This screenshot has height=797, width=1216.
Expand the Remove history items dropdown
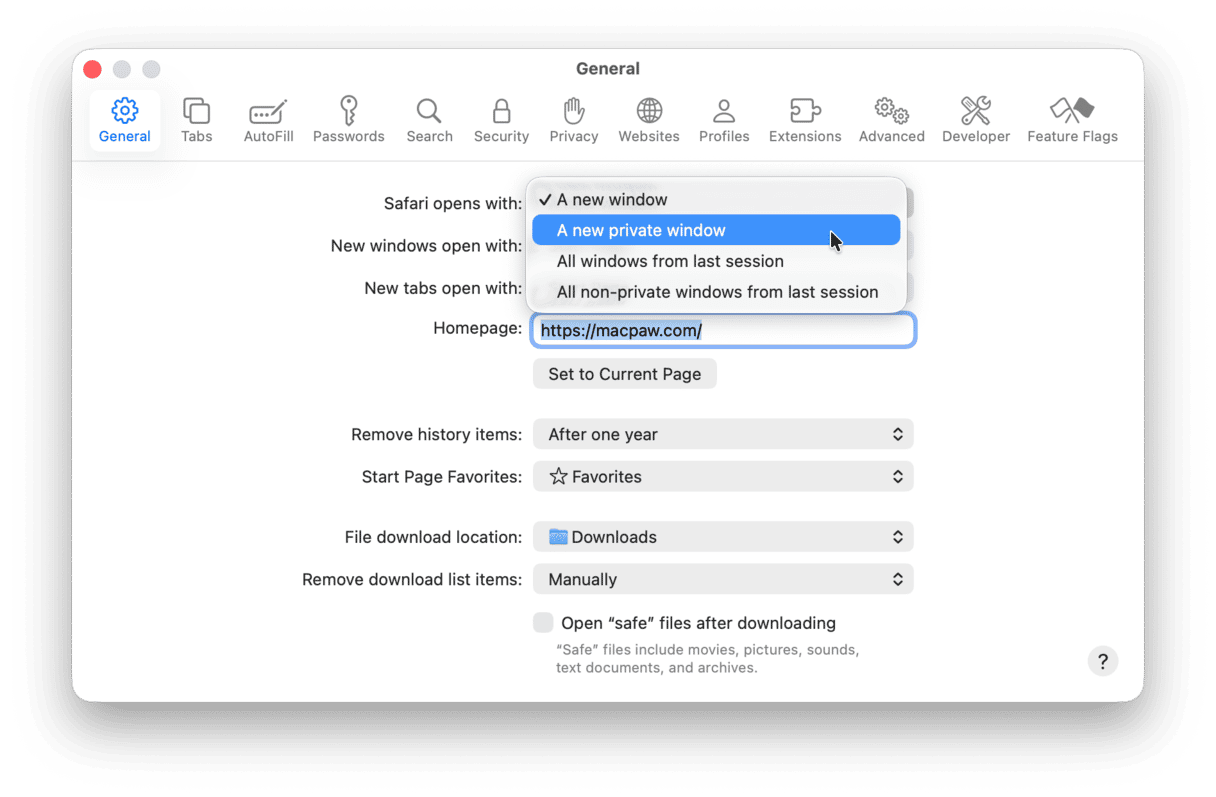point(723,434)
